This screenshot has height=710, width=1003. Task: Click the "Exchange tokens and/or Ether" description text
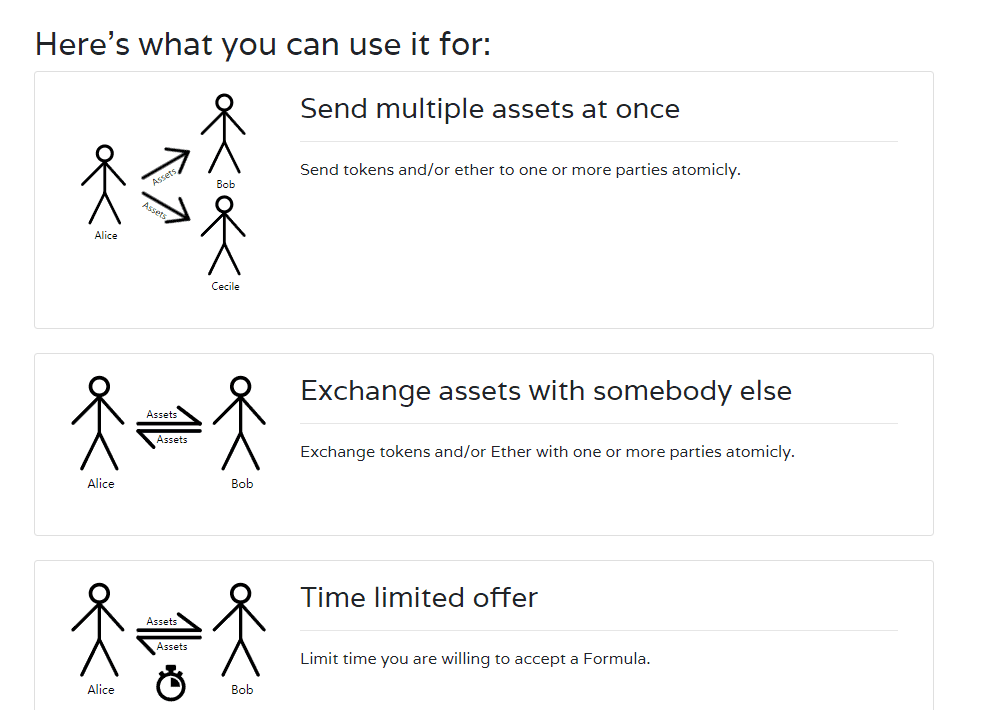547,452
